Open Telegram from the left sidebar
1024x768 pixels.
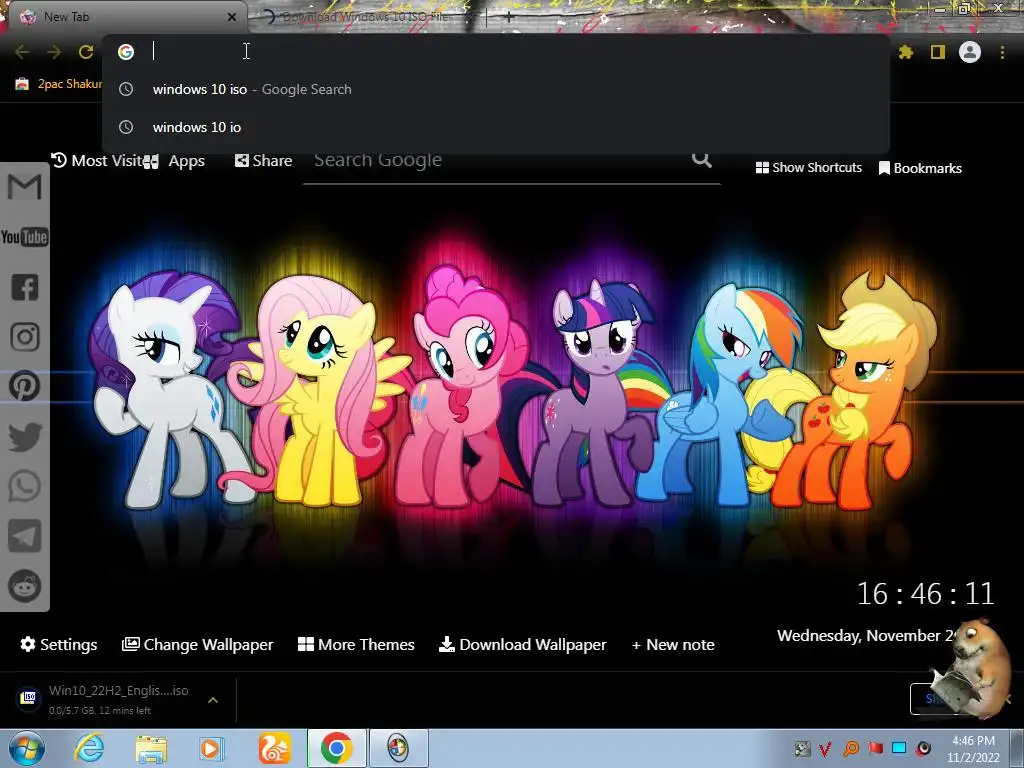pos(25,536)
